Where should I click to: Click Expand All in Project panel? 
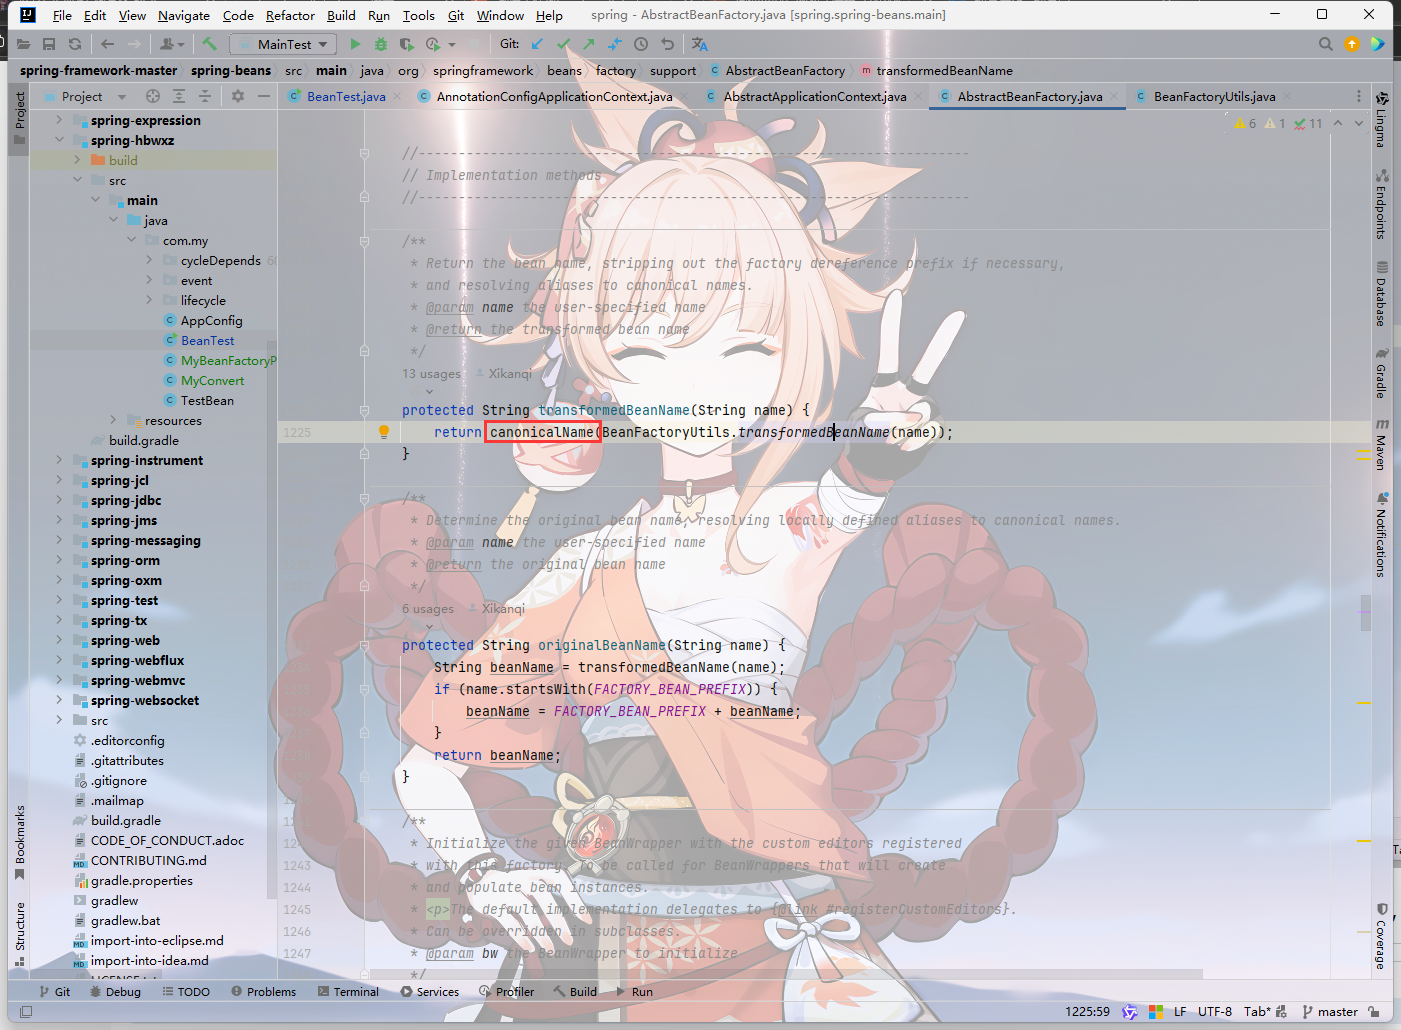[x=179, y=96]
